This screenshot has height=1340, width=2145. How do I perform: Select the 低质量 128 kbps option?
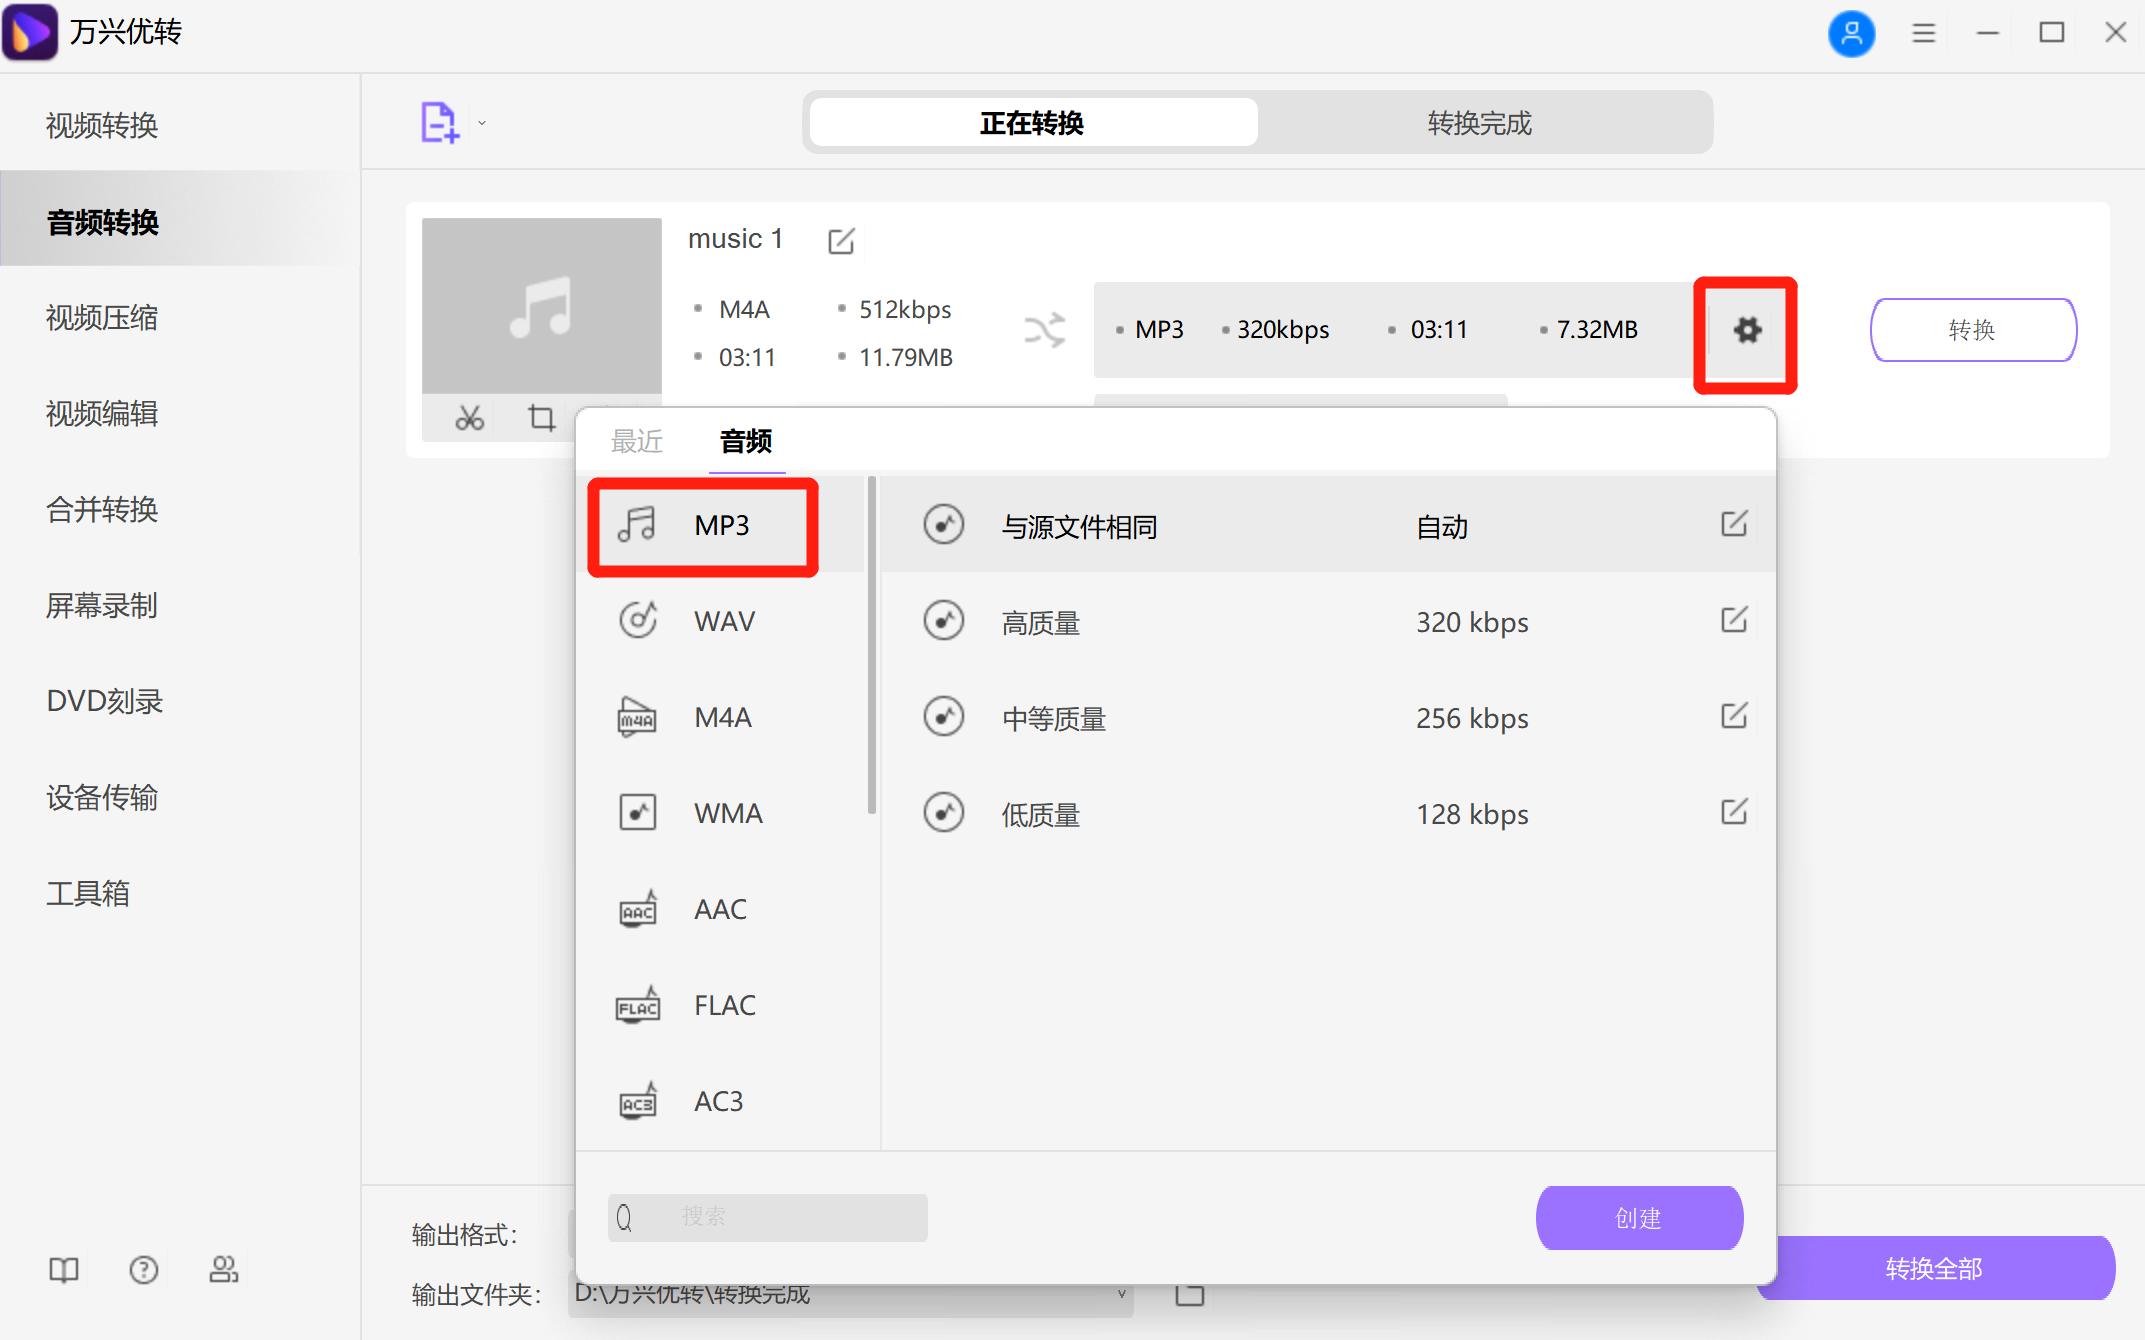pyautogui.click(x=1040, y=813)
